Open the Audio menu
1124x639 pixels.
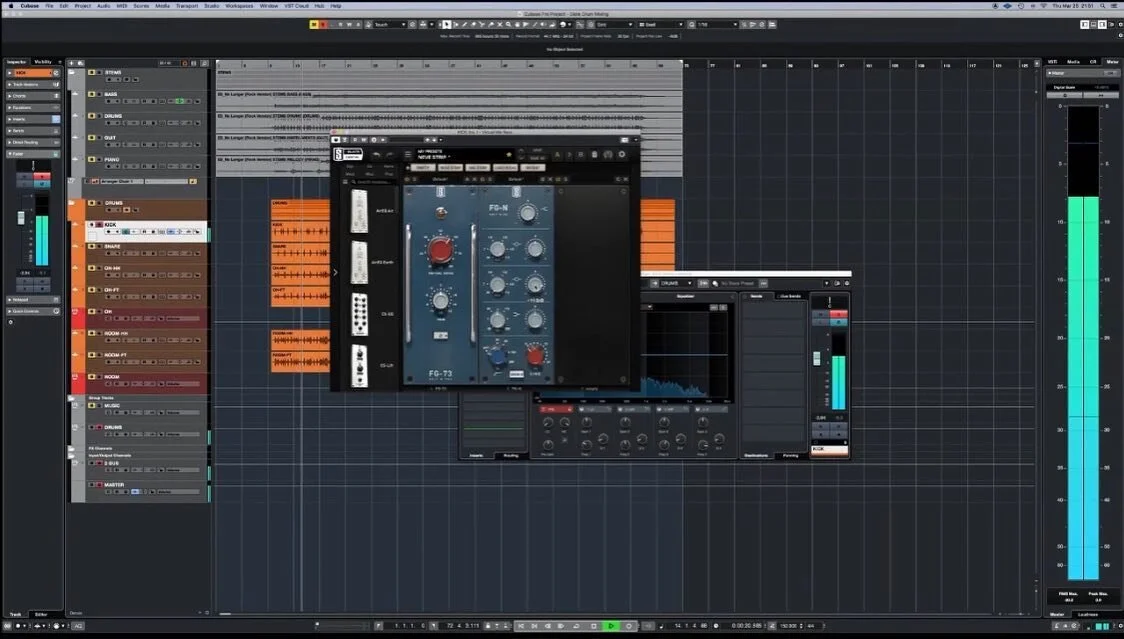point(103,6)
